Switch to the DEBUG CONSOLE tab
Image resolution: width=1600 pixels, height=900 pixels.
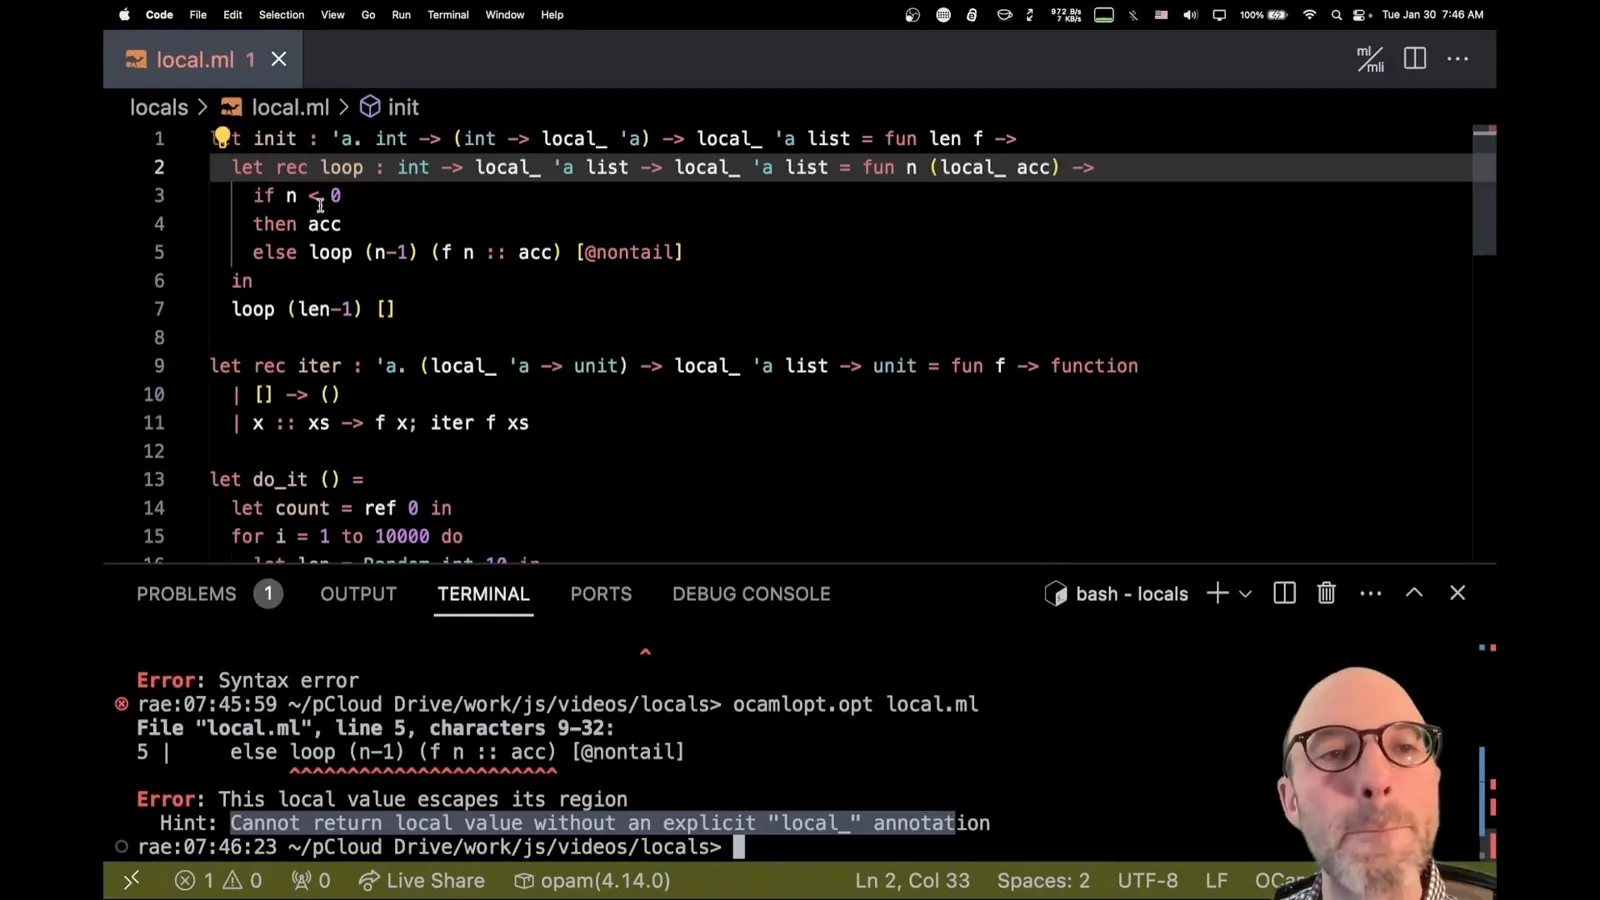click(x=751, y=594)
